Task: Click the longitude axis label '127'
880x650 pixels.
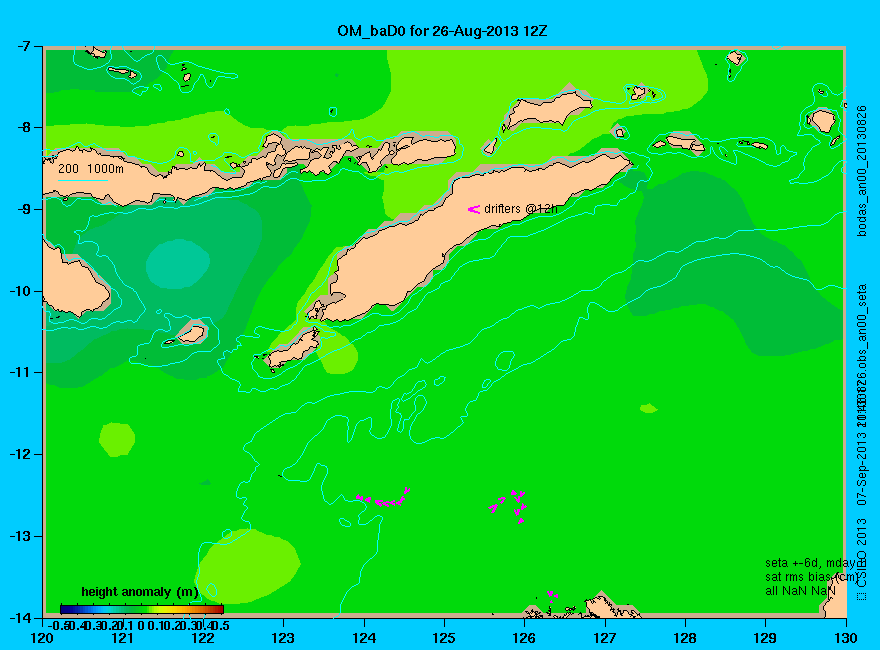Action: tap(604, 638)
